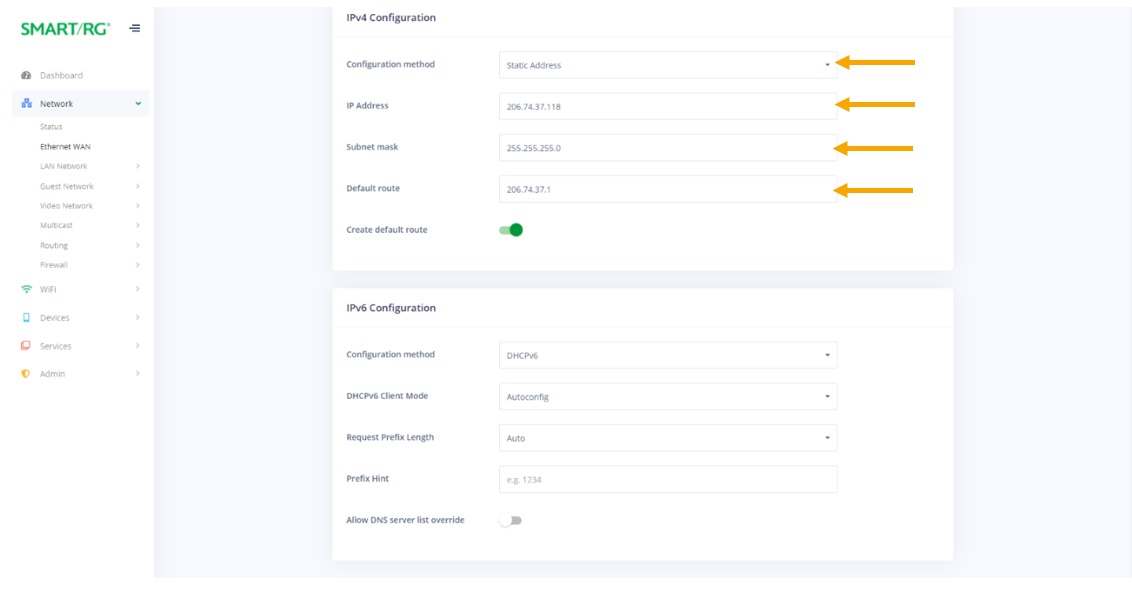This screenshot has height=589, width=1132.
Task: Expand the LAN Network submenu arrow
Action: (x=138, y=166)
